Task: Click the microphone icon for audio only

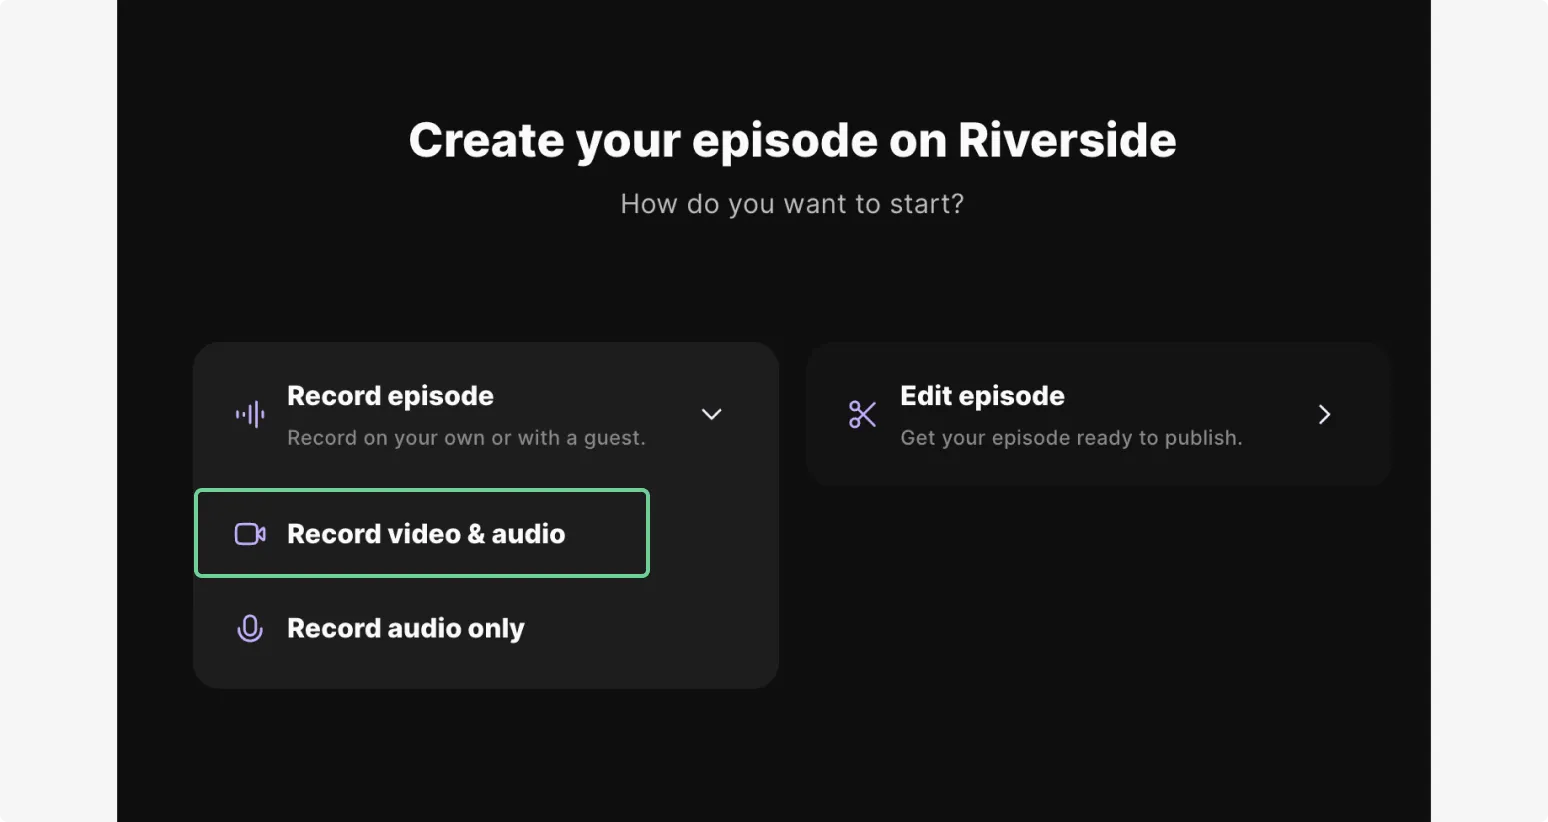Action: point(250,628)
